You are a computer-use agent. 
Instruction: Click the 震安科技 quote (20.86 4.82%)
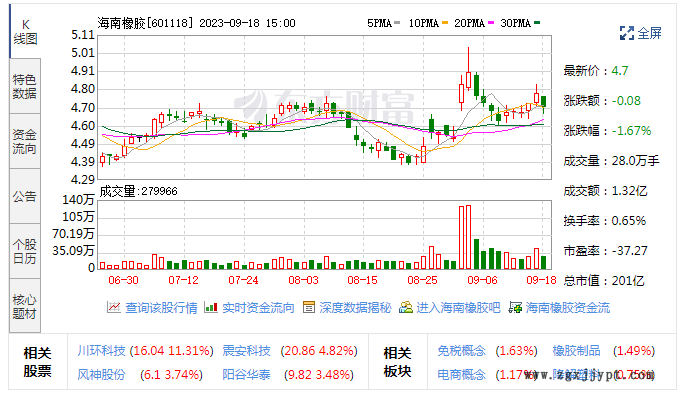[319, 351]
